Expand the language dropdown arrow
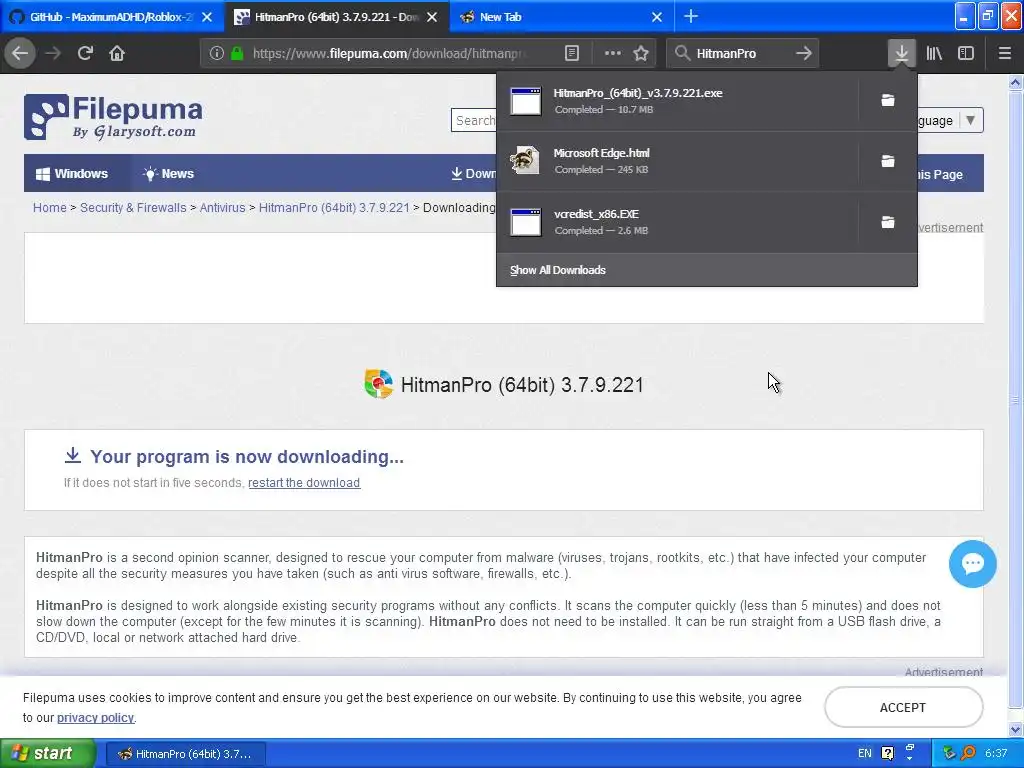1024x768 pixels. (x=970, y=120)
